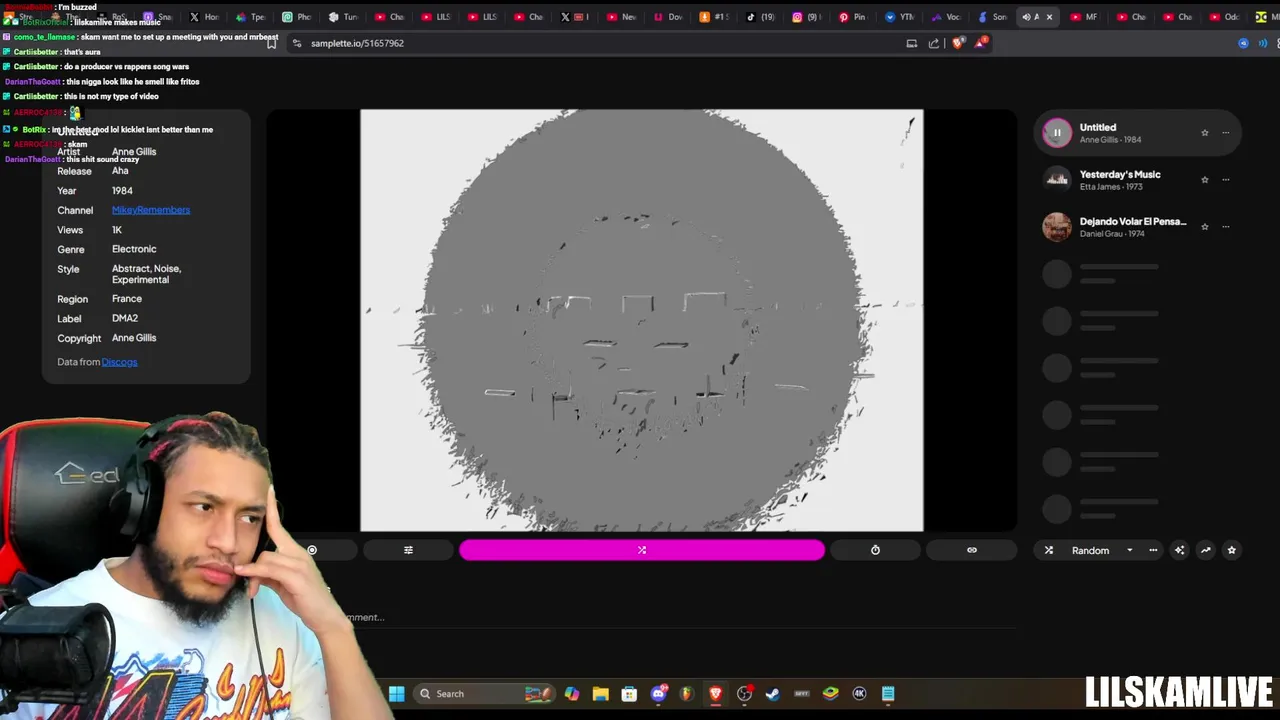Screen dimensions: 1280x720
Task: Open more options for Yesterday's Music
Action: [1226, 179]
